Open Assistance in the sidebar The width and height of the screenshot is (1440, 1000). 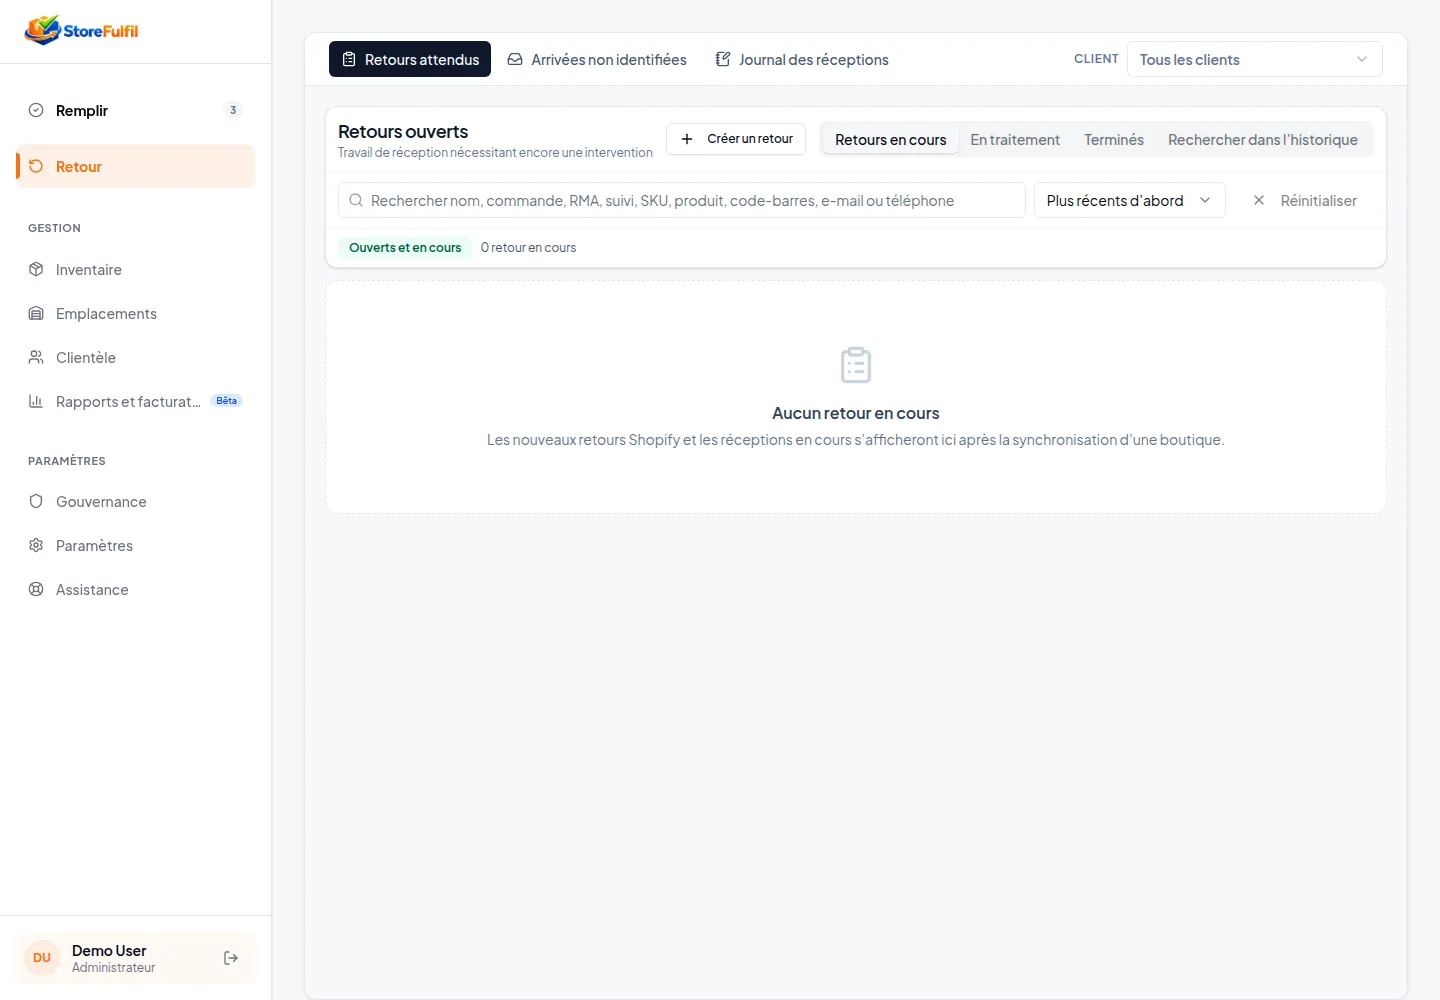pos(136,589)
